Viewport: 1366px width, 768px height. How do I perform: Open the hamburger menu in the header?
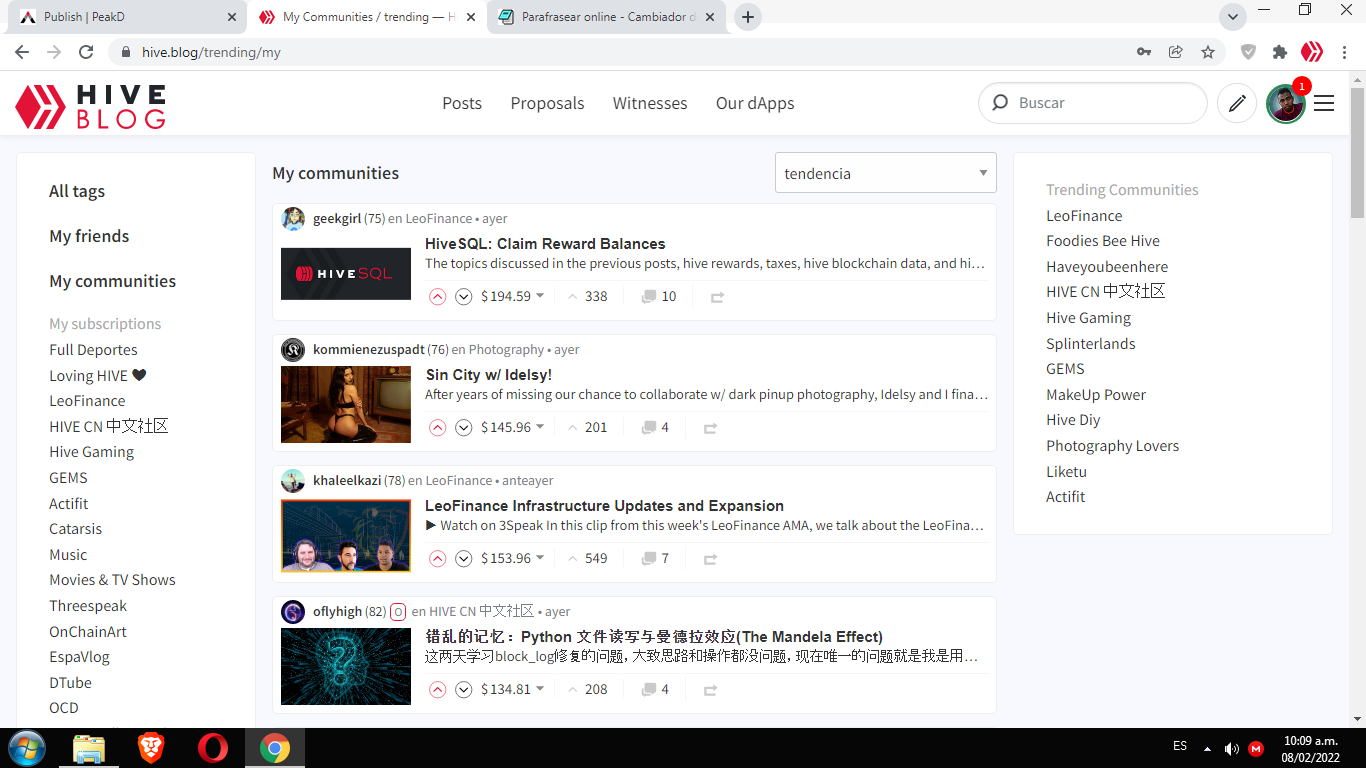pos(1324,103)
